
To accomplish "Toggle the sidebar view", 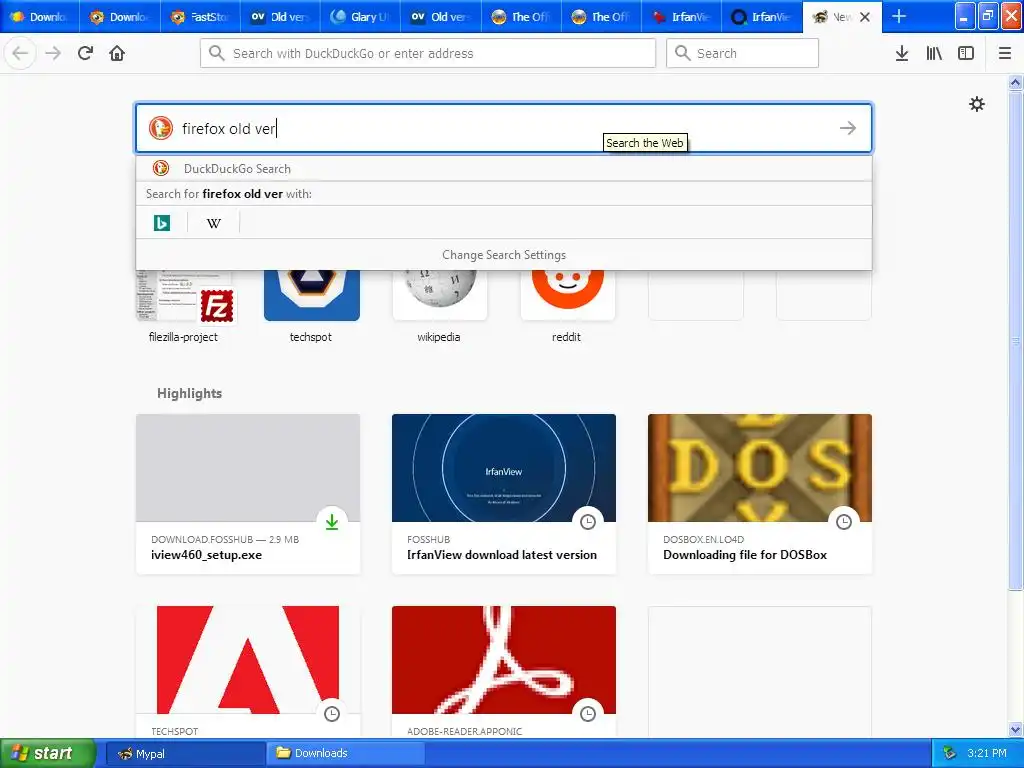I will [x=966, y=53].
